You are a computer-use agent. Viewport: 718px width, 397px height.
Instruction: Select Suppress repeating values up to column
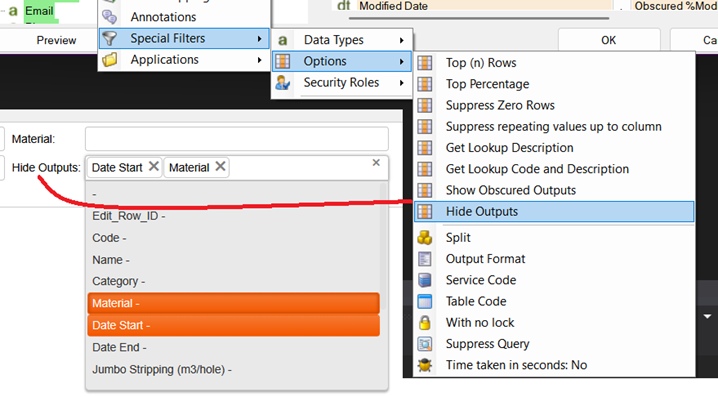pyautogui.click(x=554, y=126)
